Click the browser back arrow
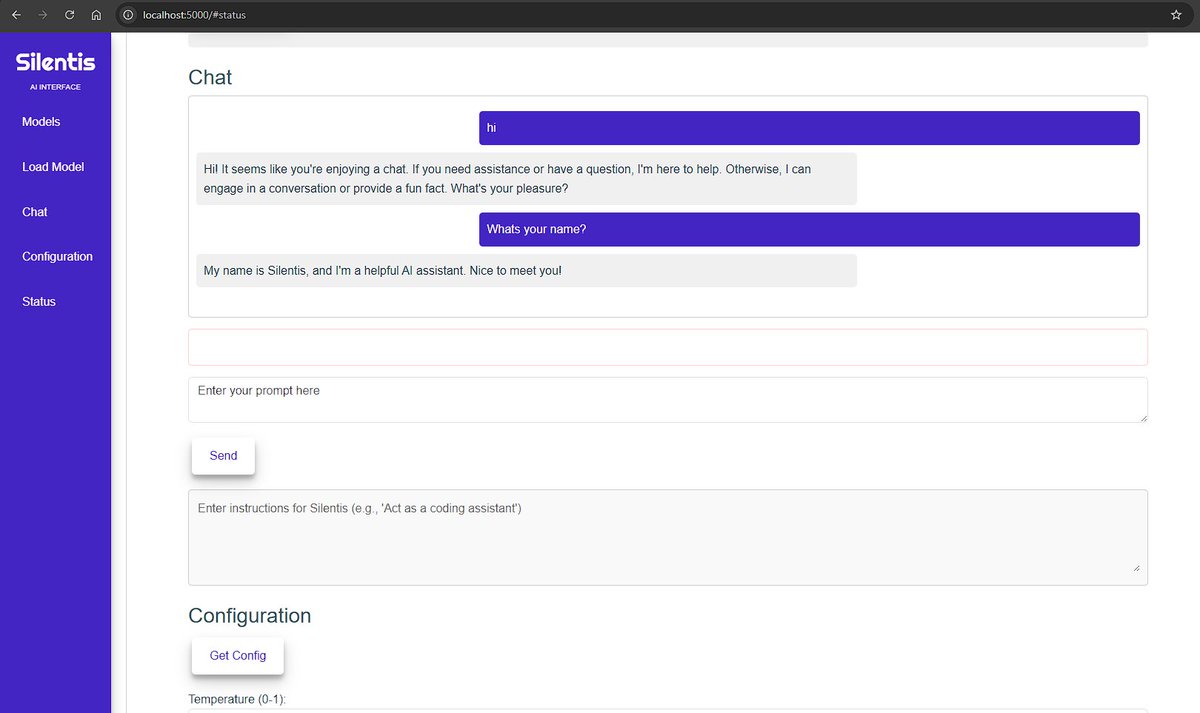1200x713 pixels. point(16,15)
